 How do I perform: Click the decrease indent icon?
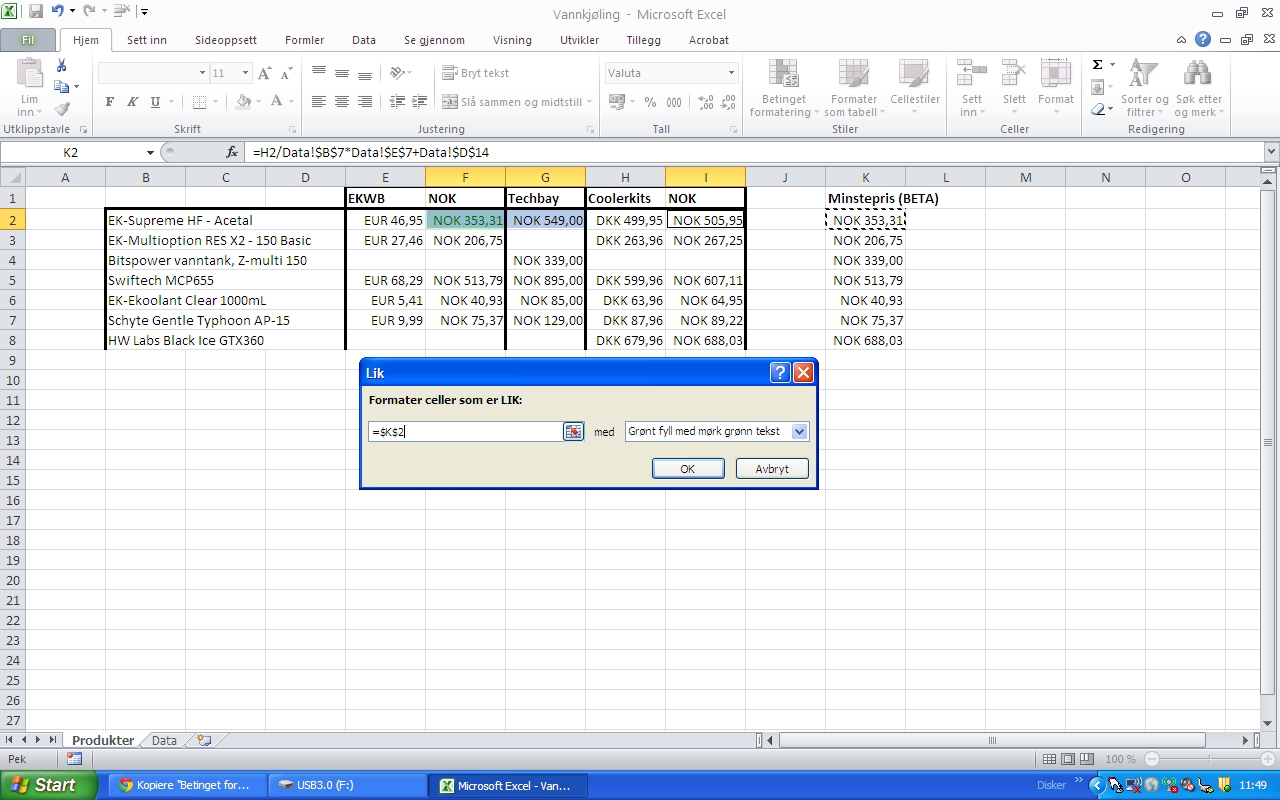(397, 102)
